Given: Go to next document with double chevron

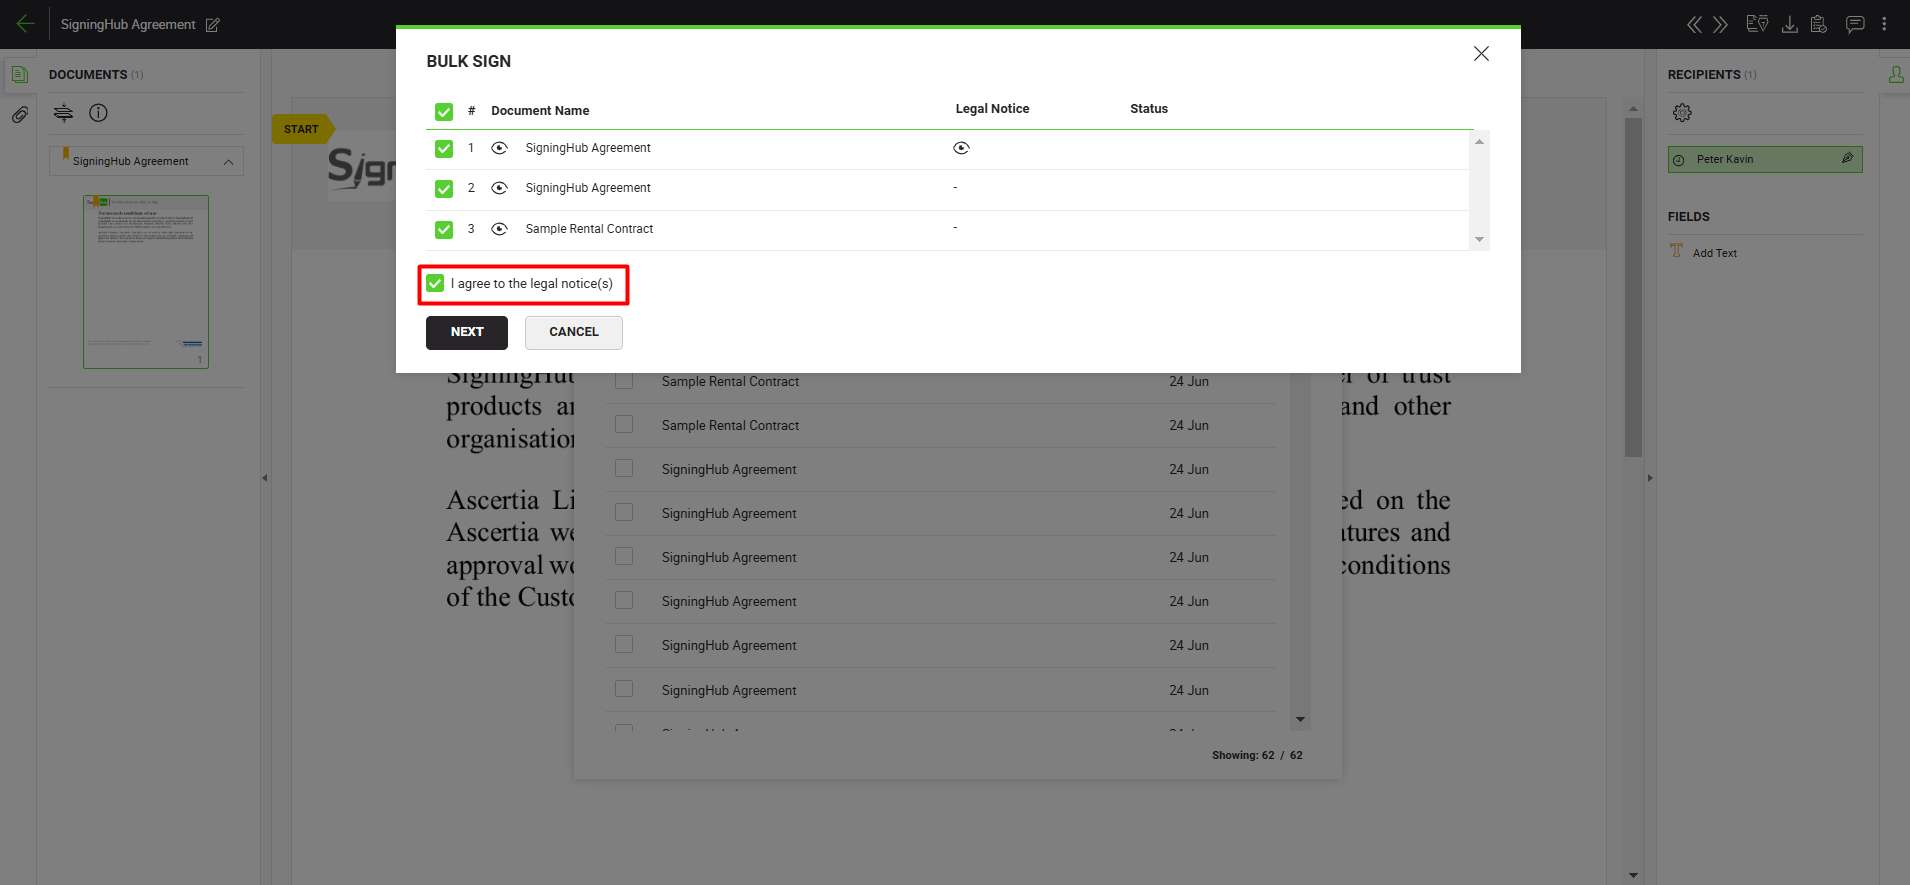Looking at the screenshot, I should click(1720, 24).
